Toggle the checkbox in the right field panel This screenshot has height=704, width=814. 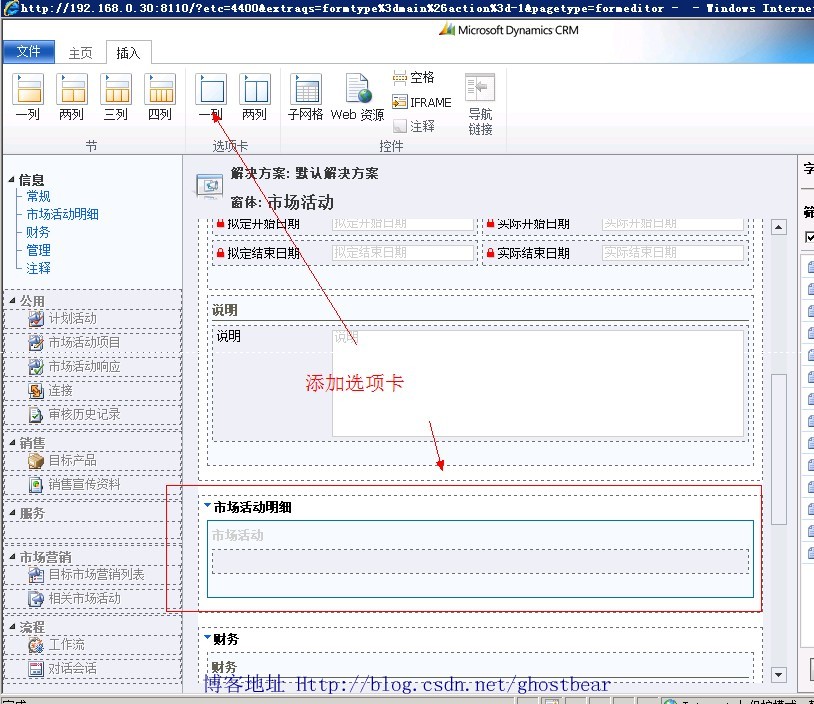click(809, 237)
